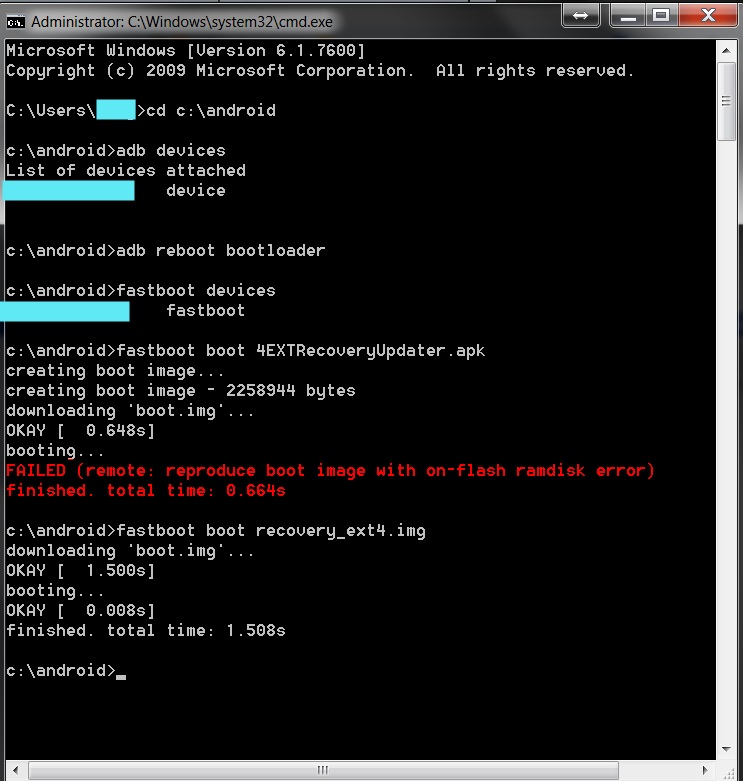The image size is (743, 781).
Task: Click the red FAILED remote error line
Action: coord(330,471)
